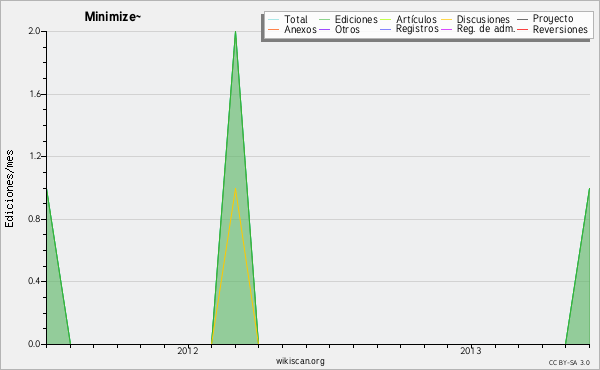Click the green peak at 2.0 edits
Viewport: 600px width, 370px height.
(x=235, y=32)
